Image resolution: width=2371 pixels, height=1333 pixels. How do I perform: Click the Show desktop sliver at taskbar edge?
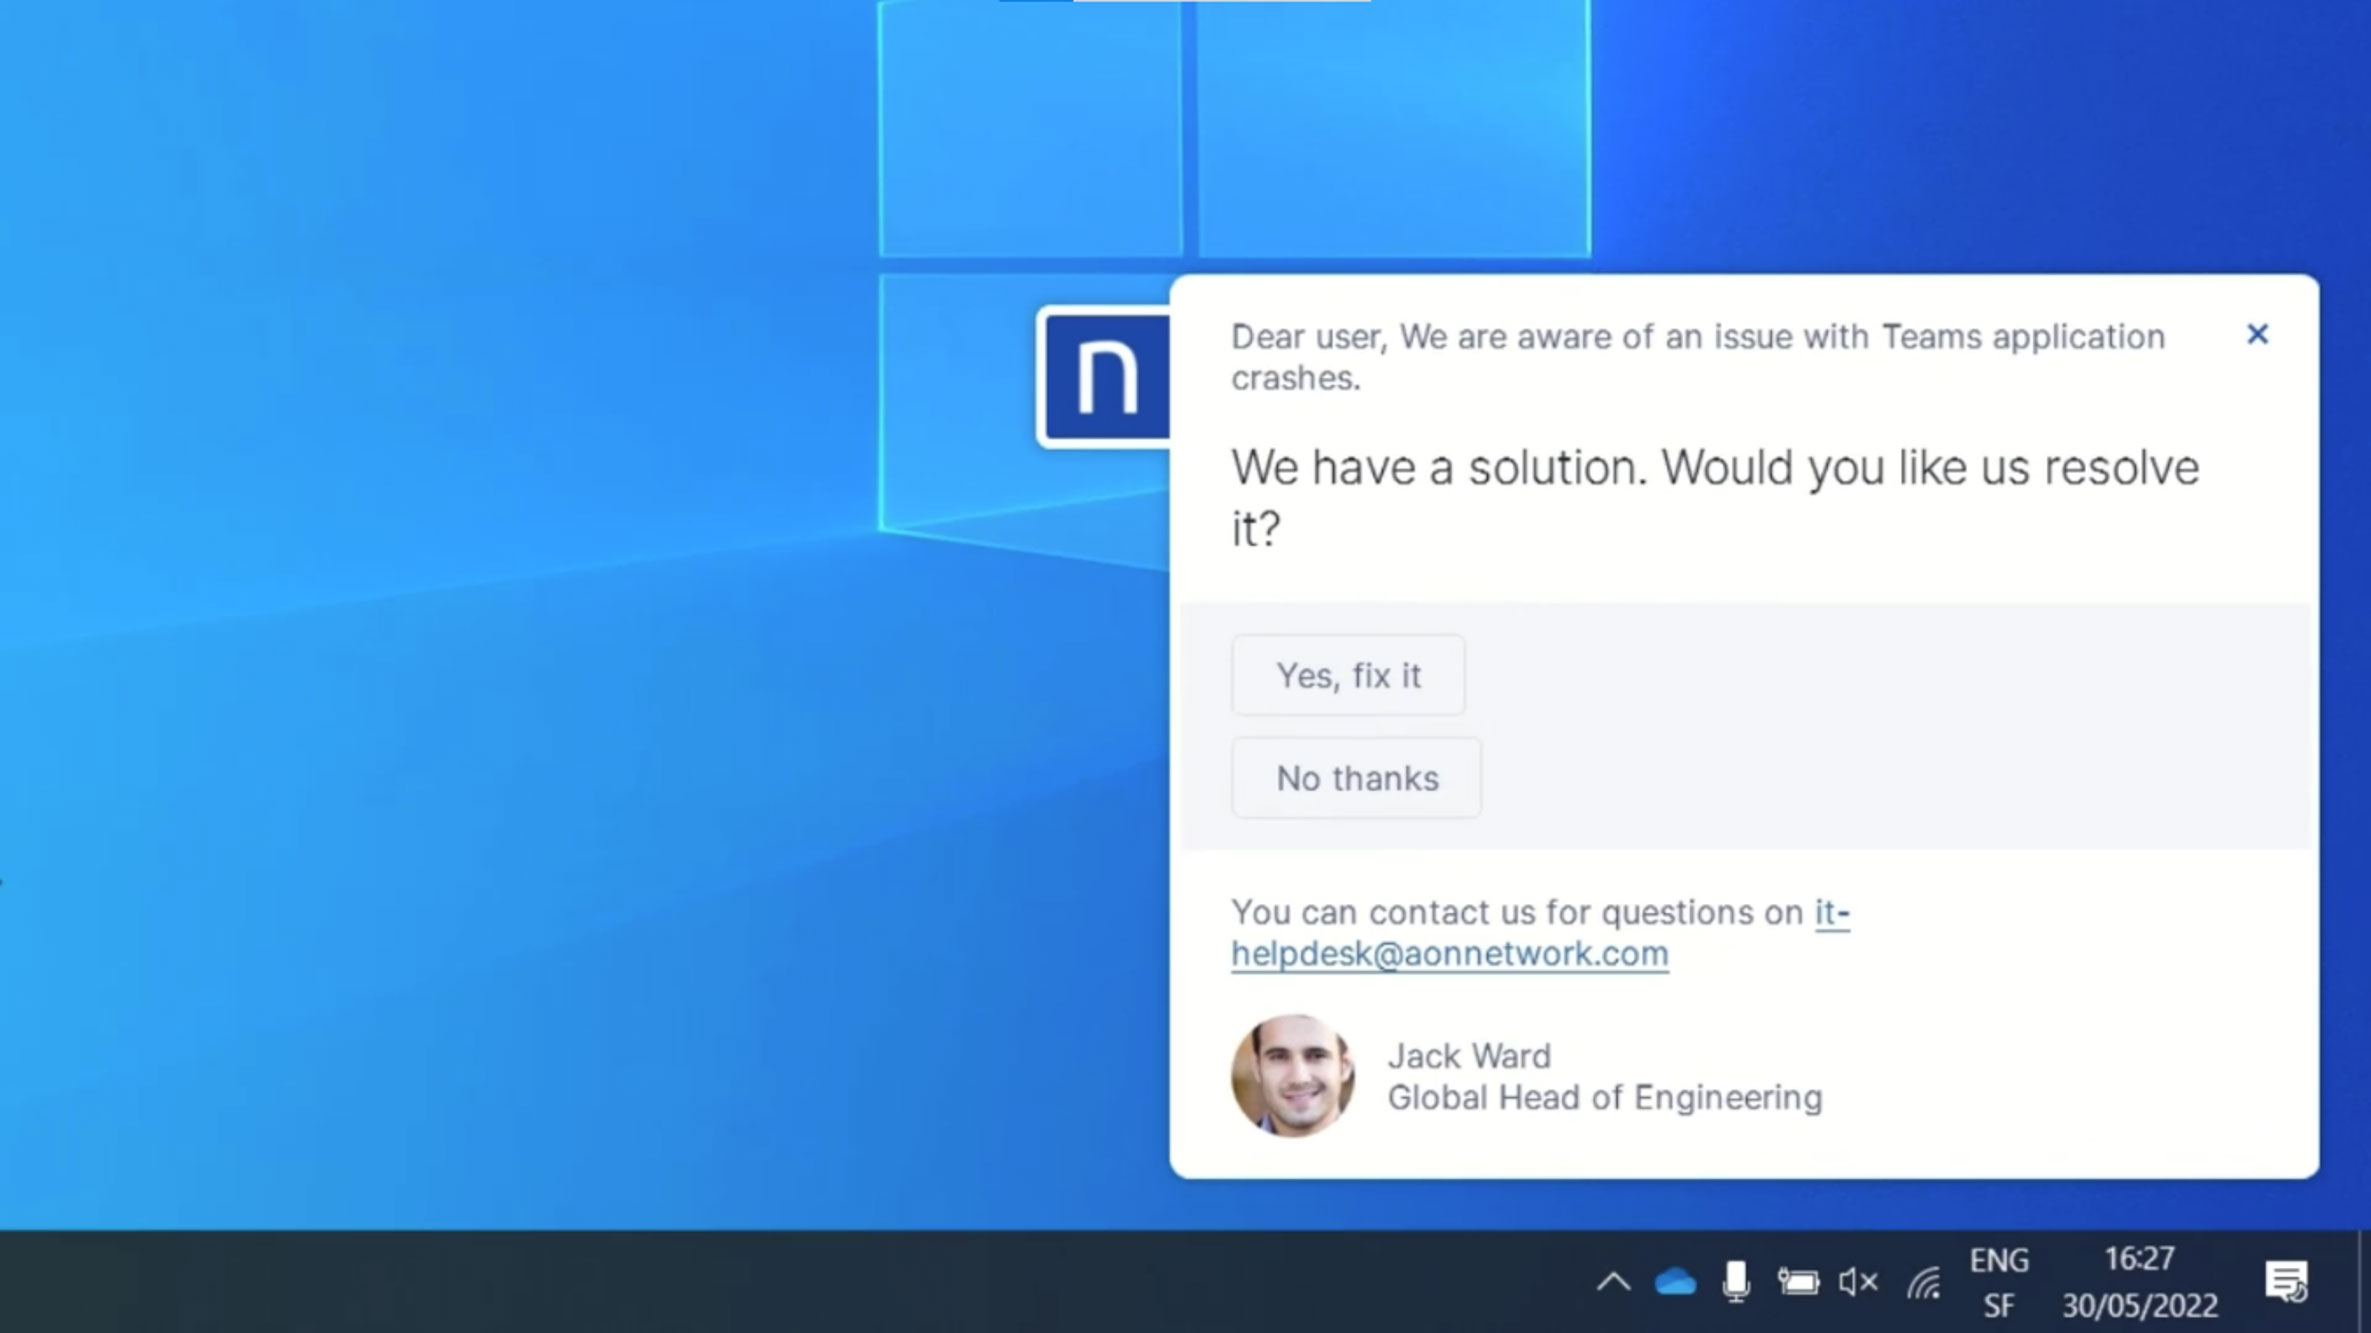(2365, 1281)
